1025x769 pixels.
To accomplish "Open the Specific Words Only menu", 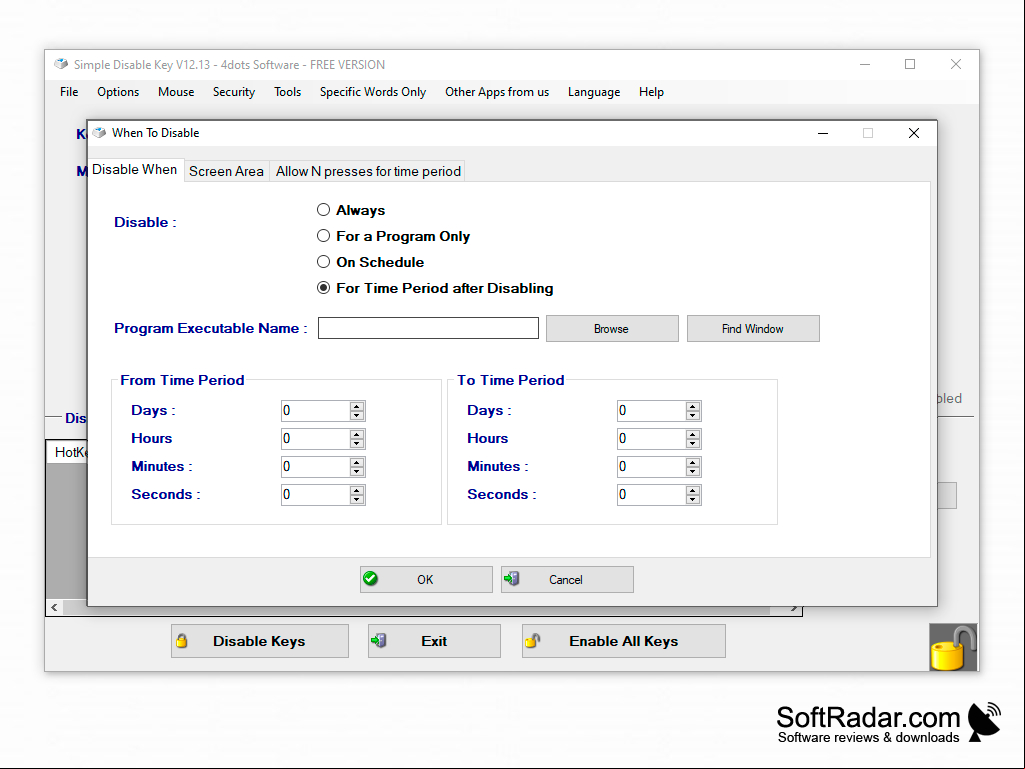I will pos(373,92).
